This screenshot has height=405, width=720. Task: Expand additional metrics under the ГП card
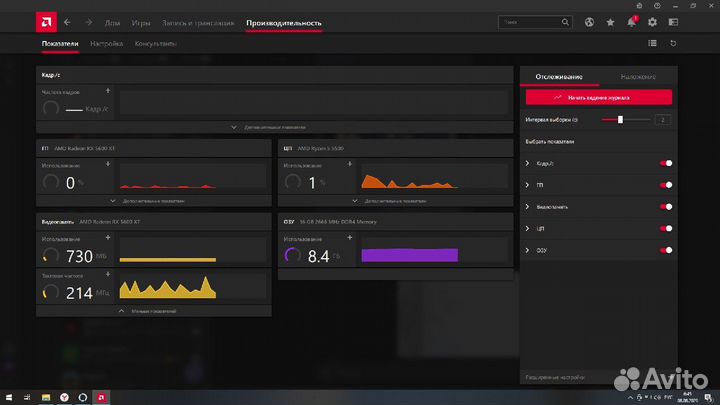click(153, 201)
